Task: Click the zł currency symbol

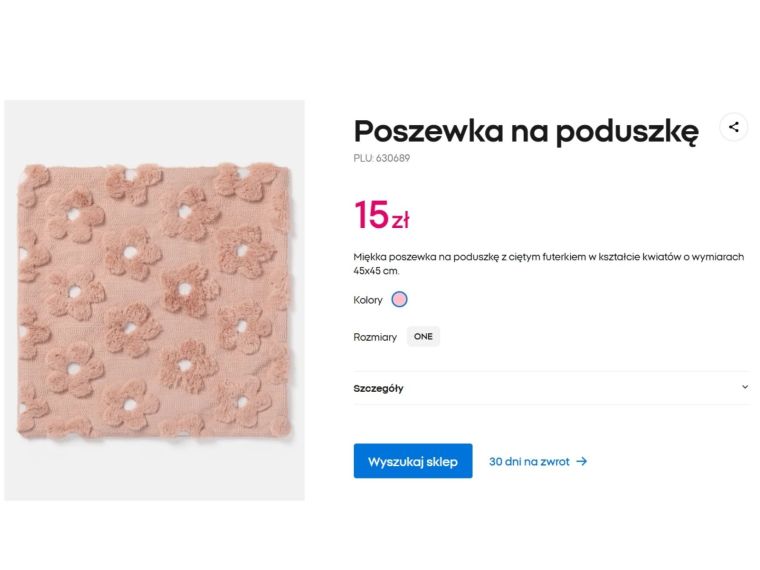Action: click(400, 221)
